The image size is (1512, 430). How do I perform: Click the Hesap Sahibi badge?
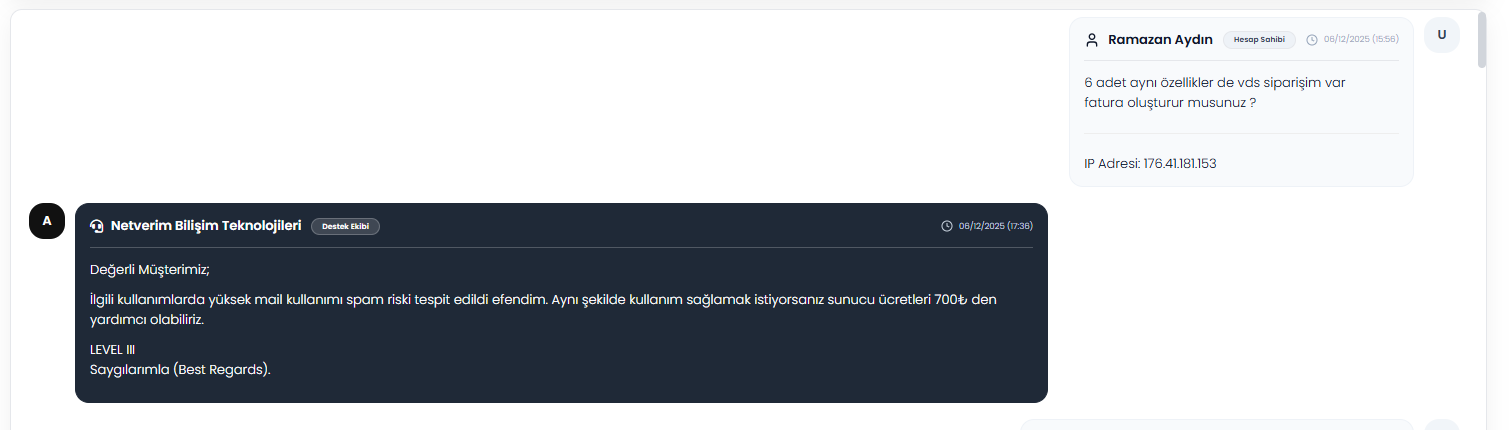pos(1259,40)
